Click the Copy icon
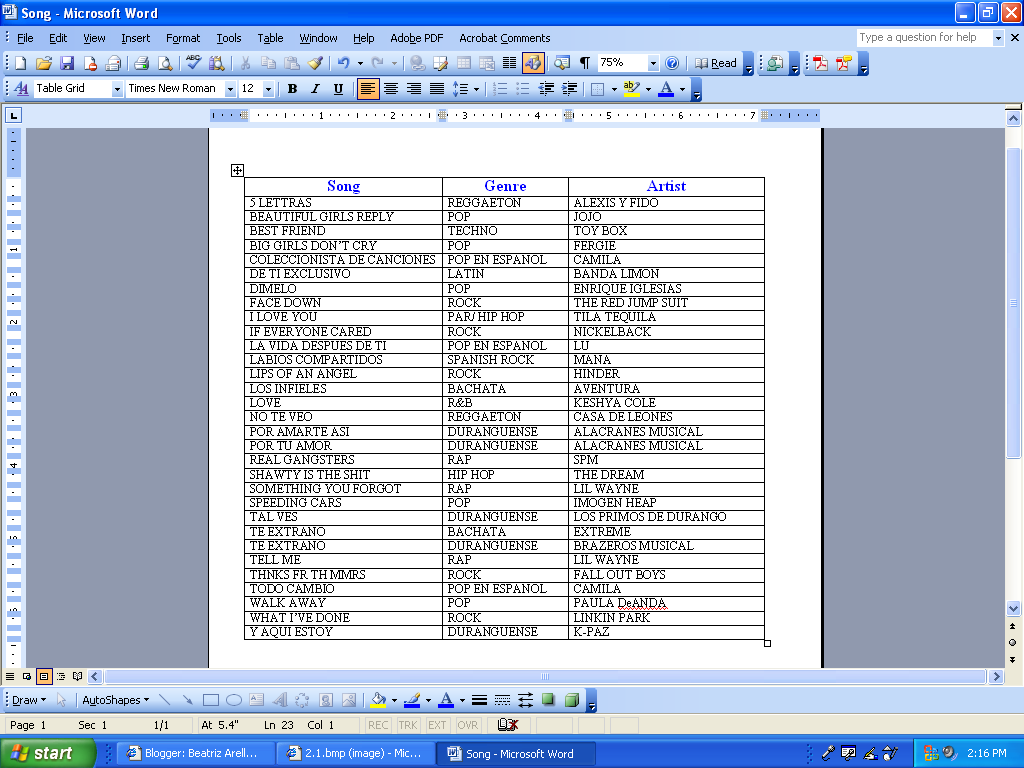The image size is (1024, 768). [268, 63]
